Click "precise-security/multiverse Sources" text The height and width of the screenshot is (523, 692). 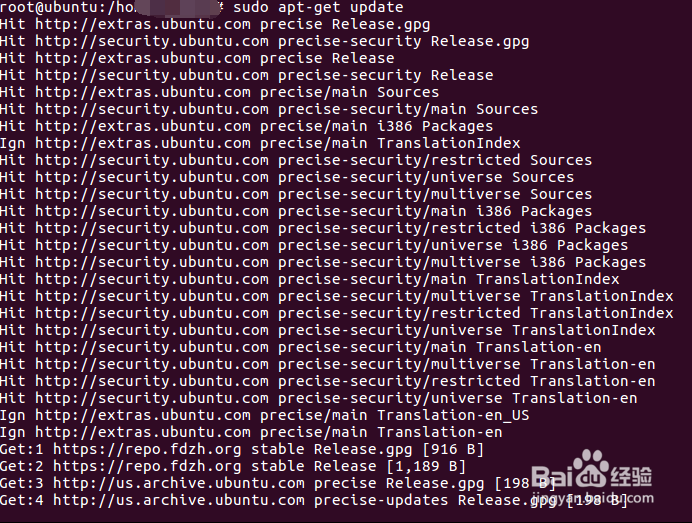coord(435,194)
